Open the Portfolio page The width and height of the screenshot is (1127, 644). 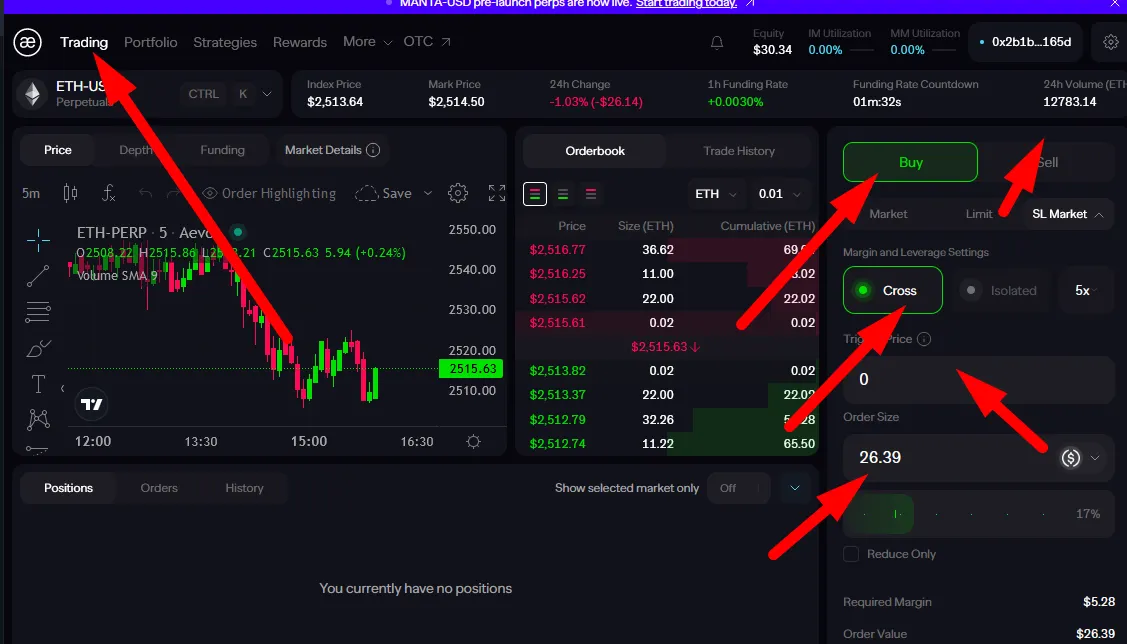click(150, 42)
